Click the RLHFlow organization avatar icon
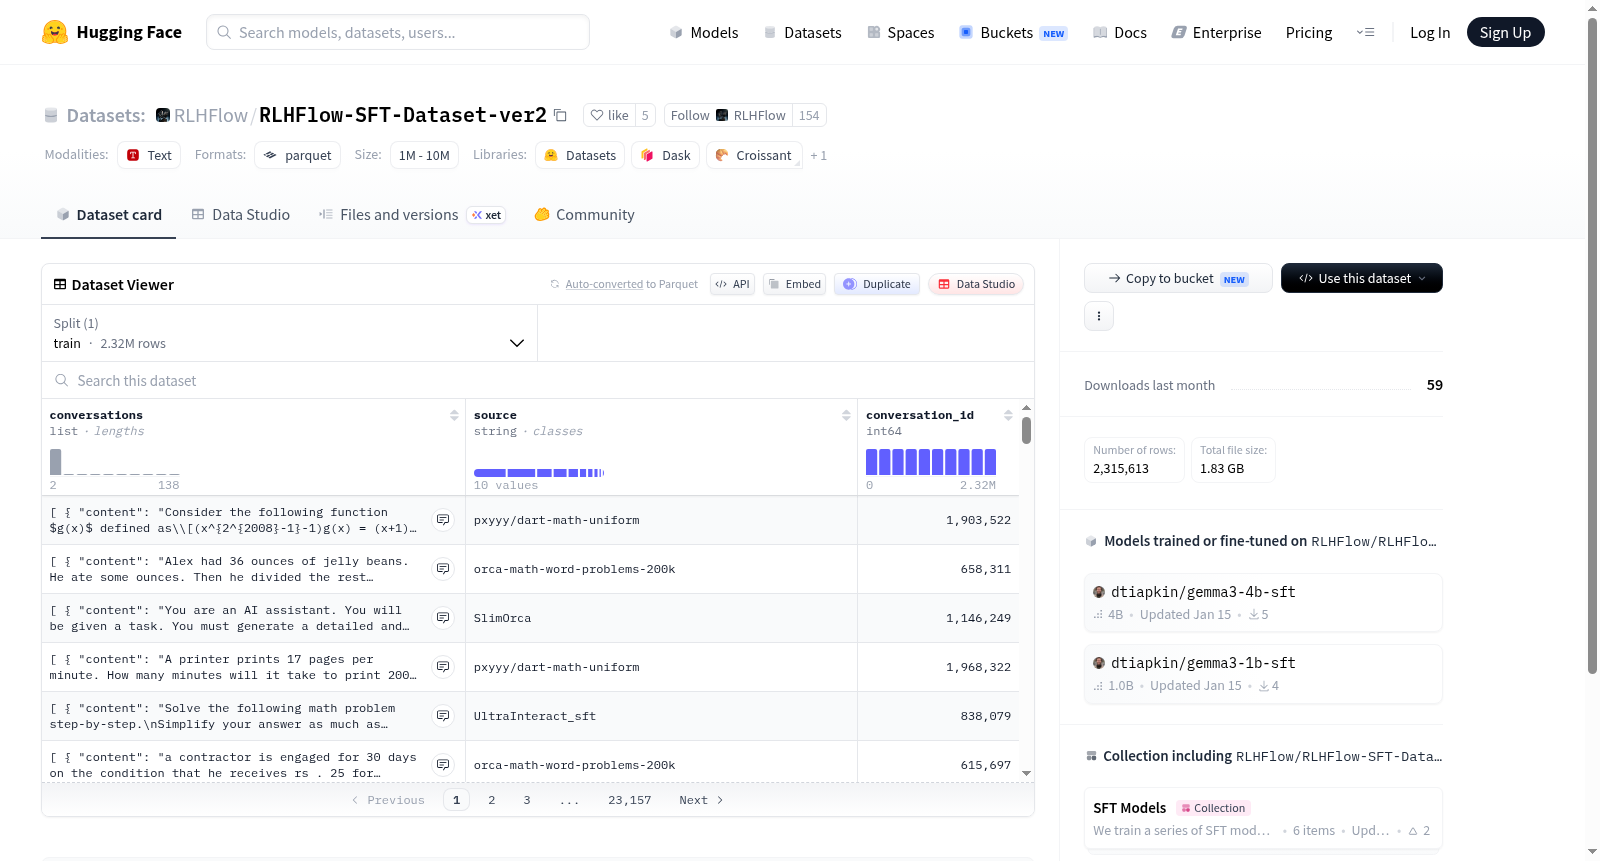Image resolution: width=1600 pixels, height=861 pixels. coord(163,115)
